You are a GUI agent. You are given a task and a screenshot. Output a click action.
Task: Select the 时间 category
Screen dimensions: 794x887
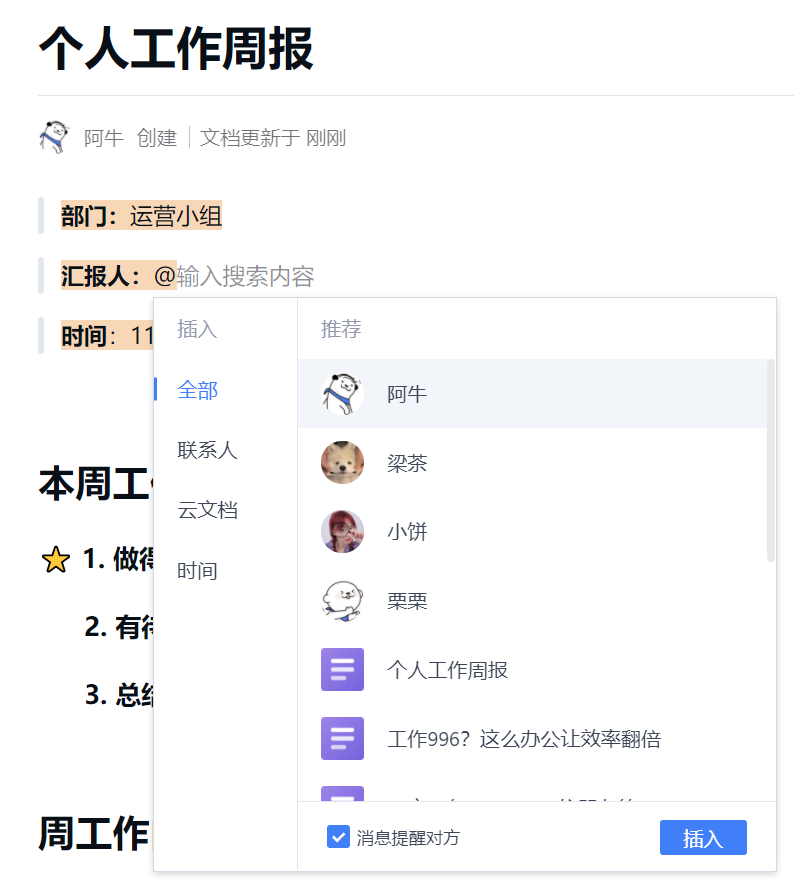(x=197, y=571)
